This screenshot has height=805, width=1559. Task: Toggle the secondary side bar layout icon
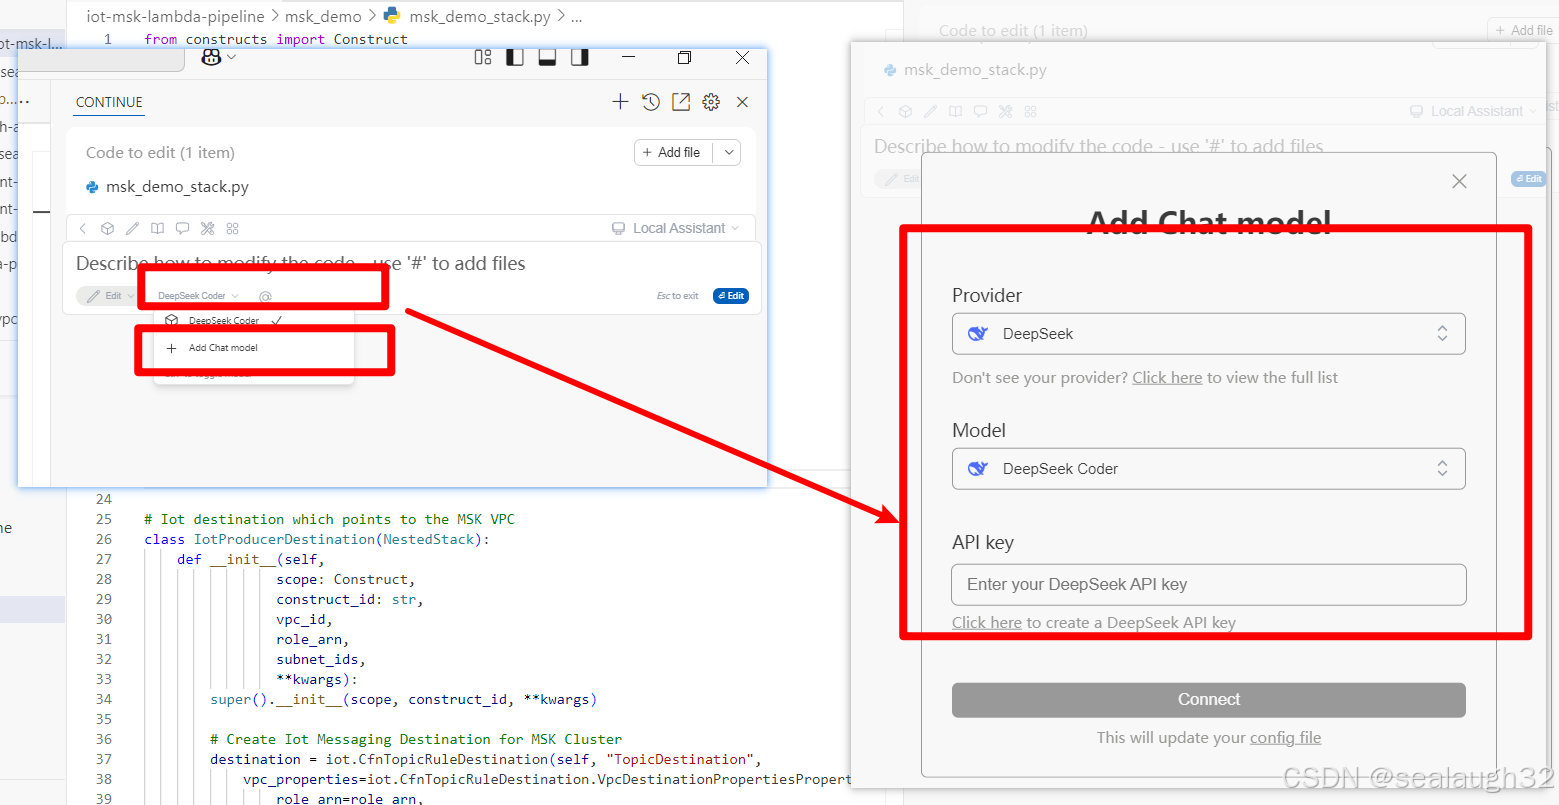[x=579, y=57]
